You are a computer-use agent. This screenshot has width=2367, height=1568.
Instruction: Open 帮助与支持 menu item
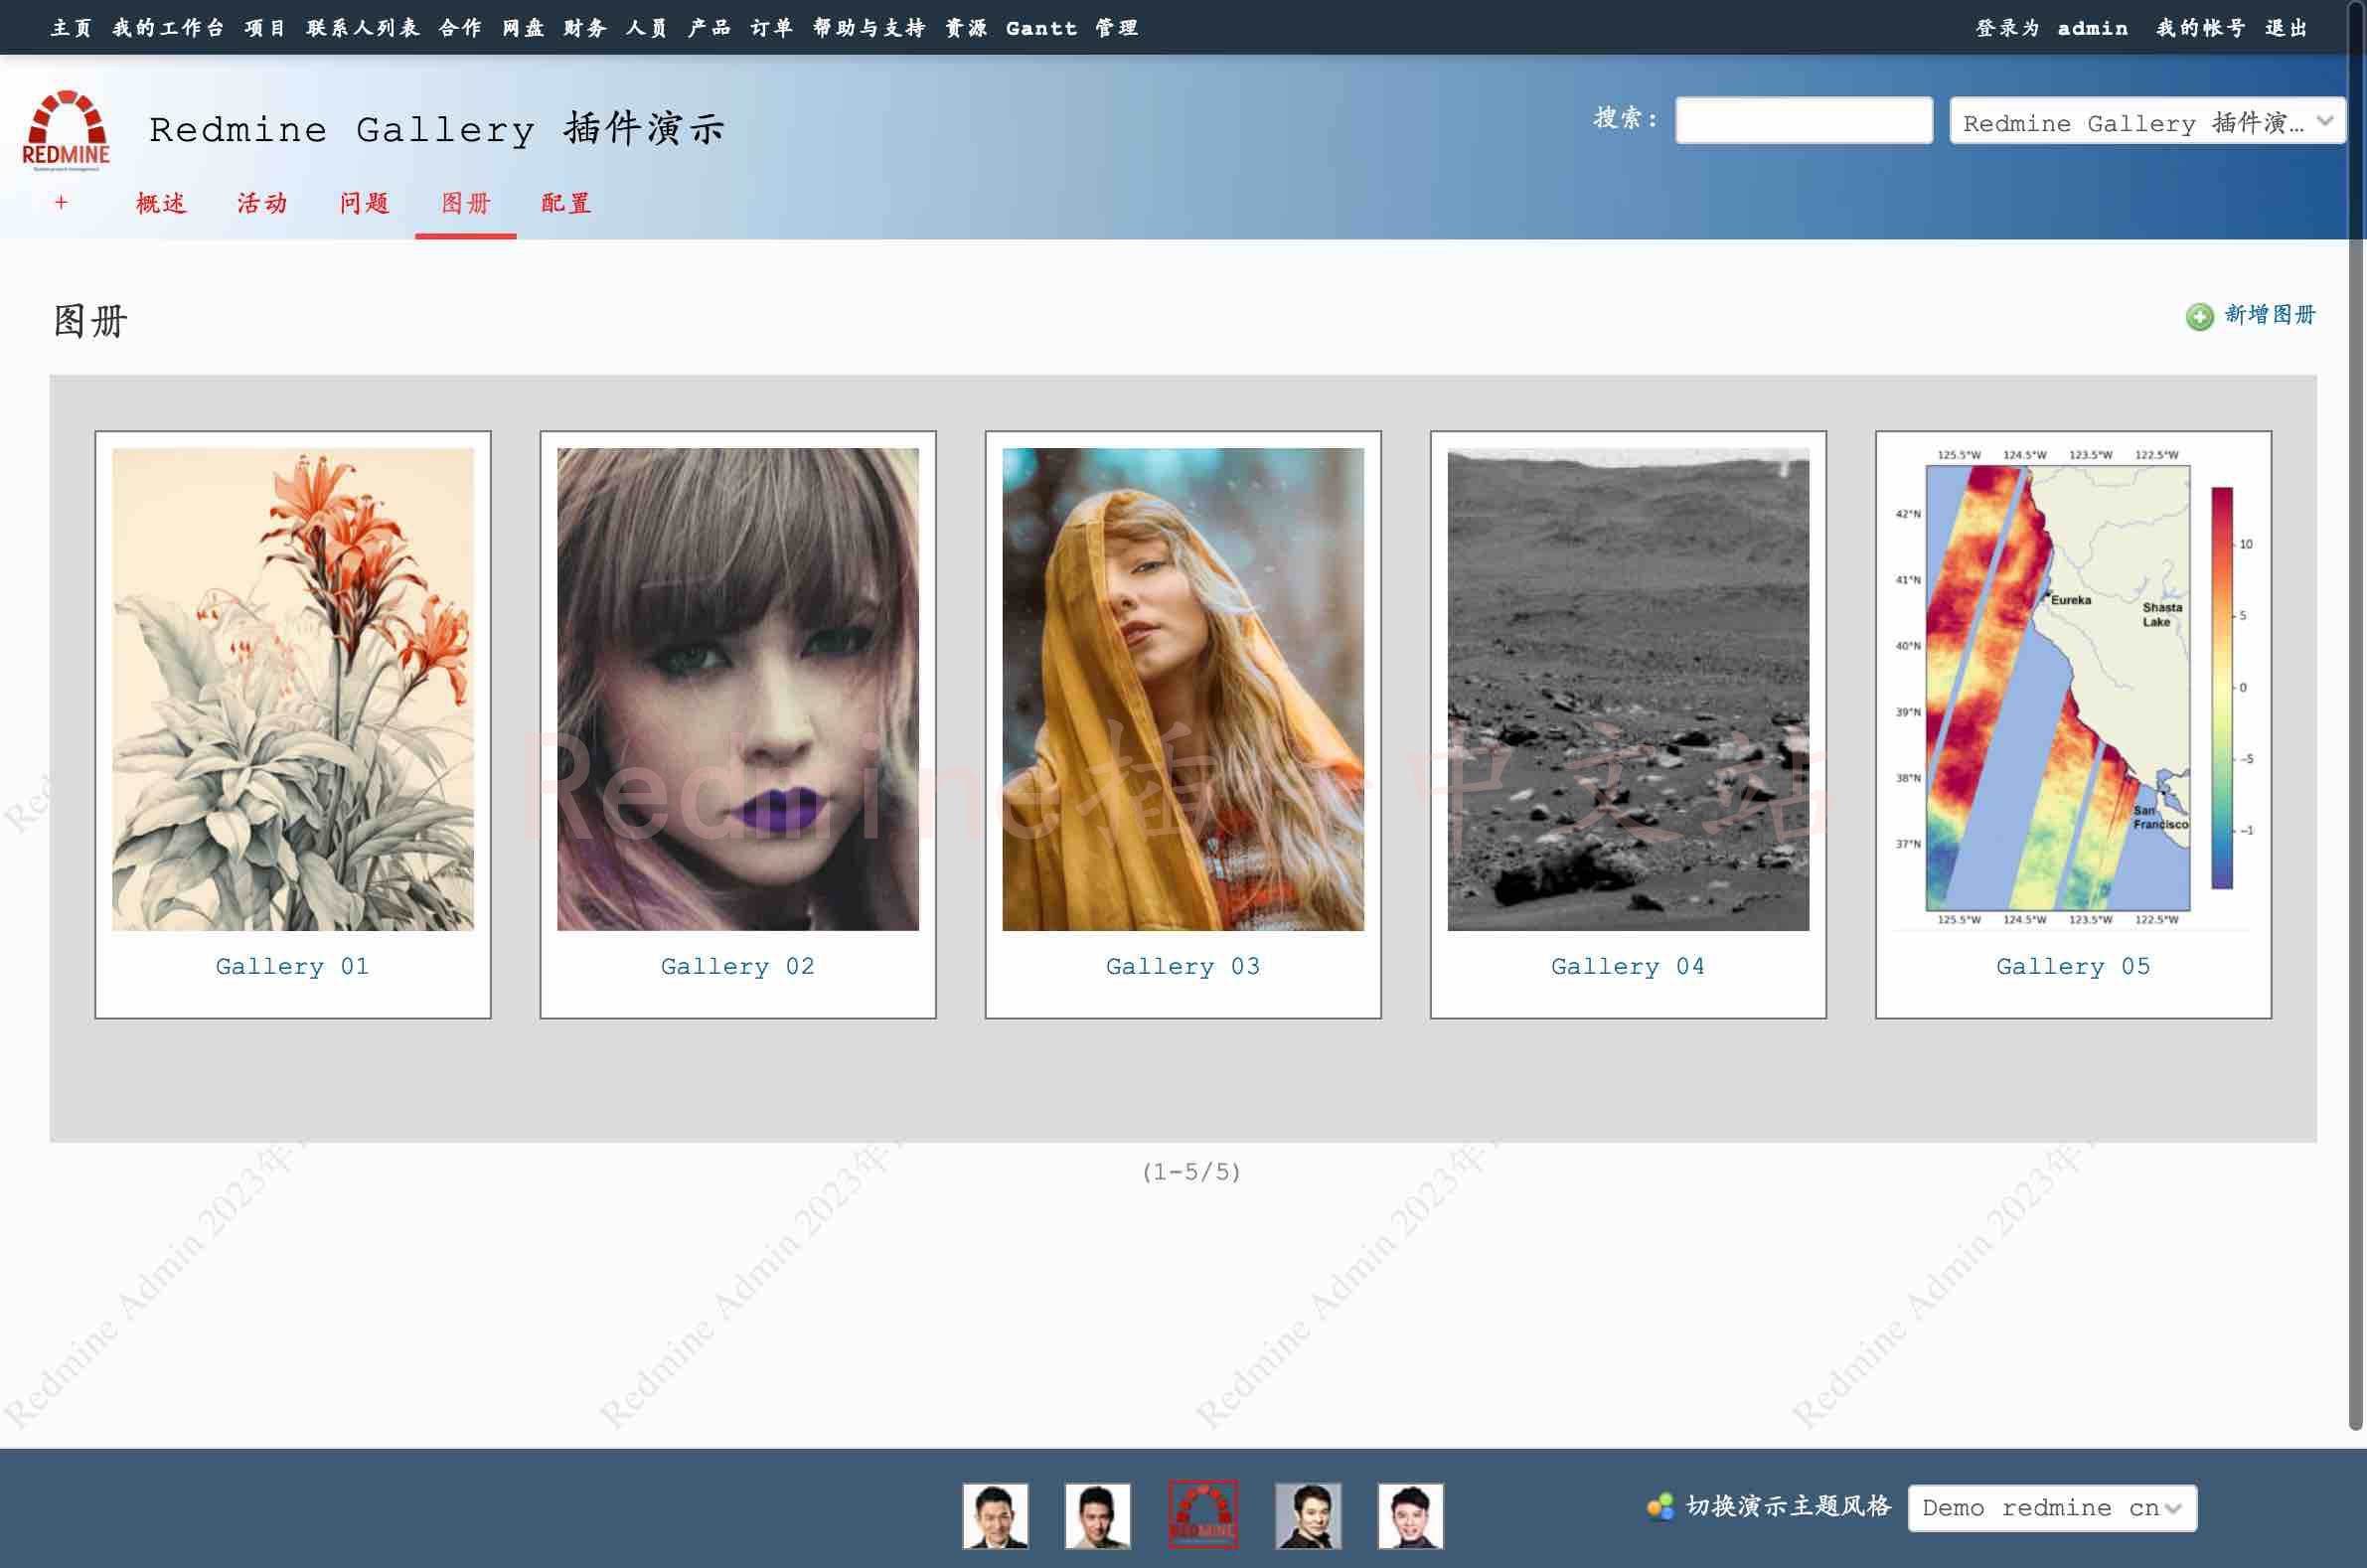coord(869,28)
